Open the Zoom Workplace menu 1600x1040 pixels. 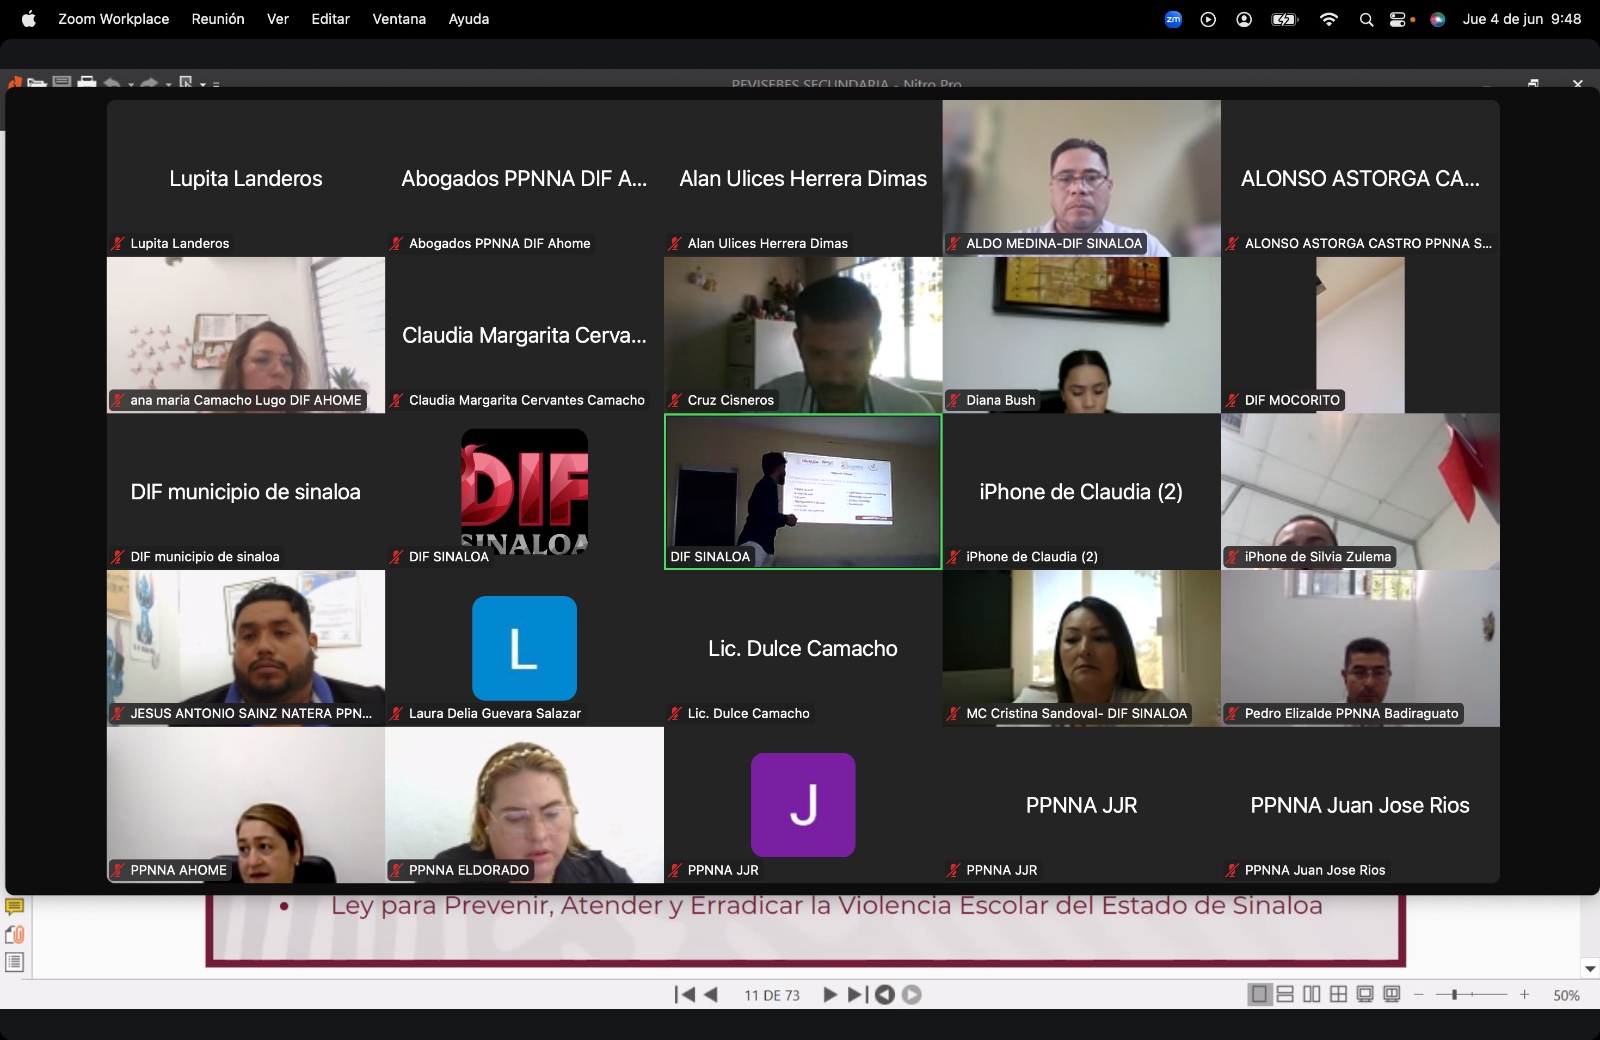click(113, 19)
